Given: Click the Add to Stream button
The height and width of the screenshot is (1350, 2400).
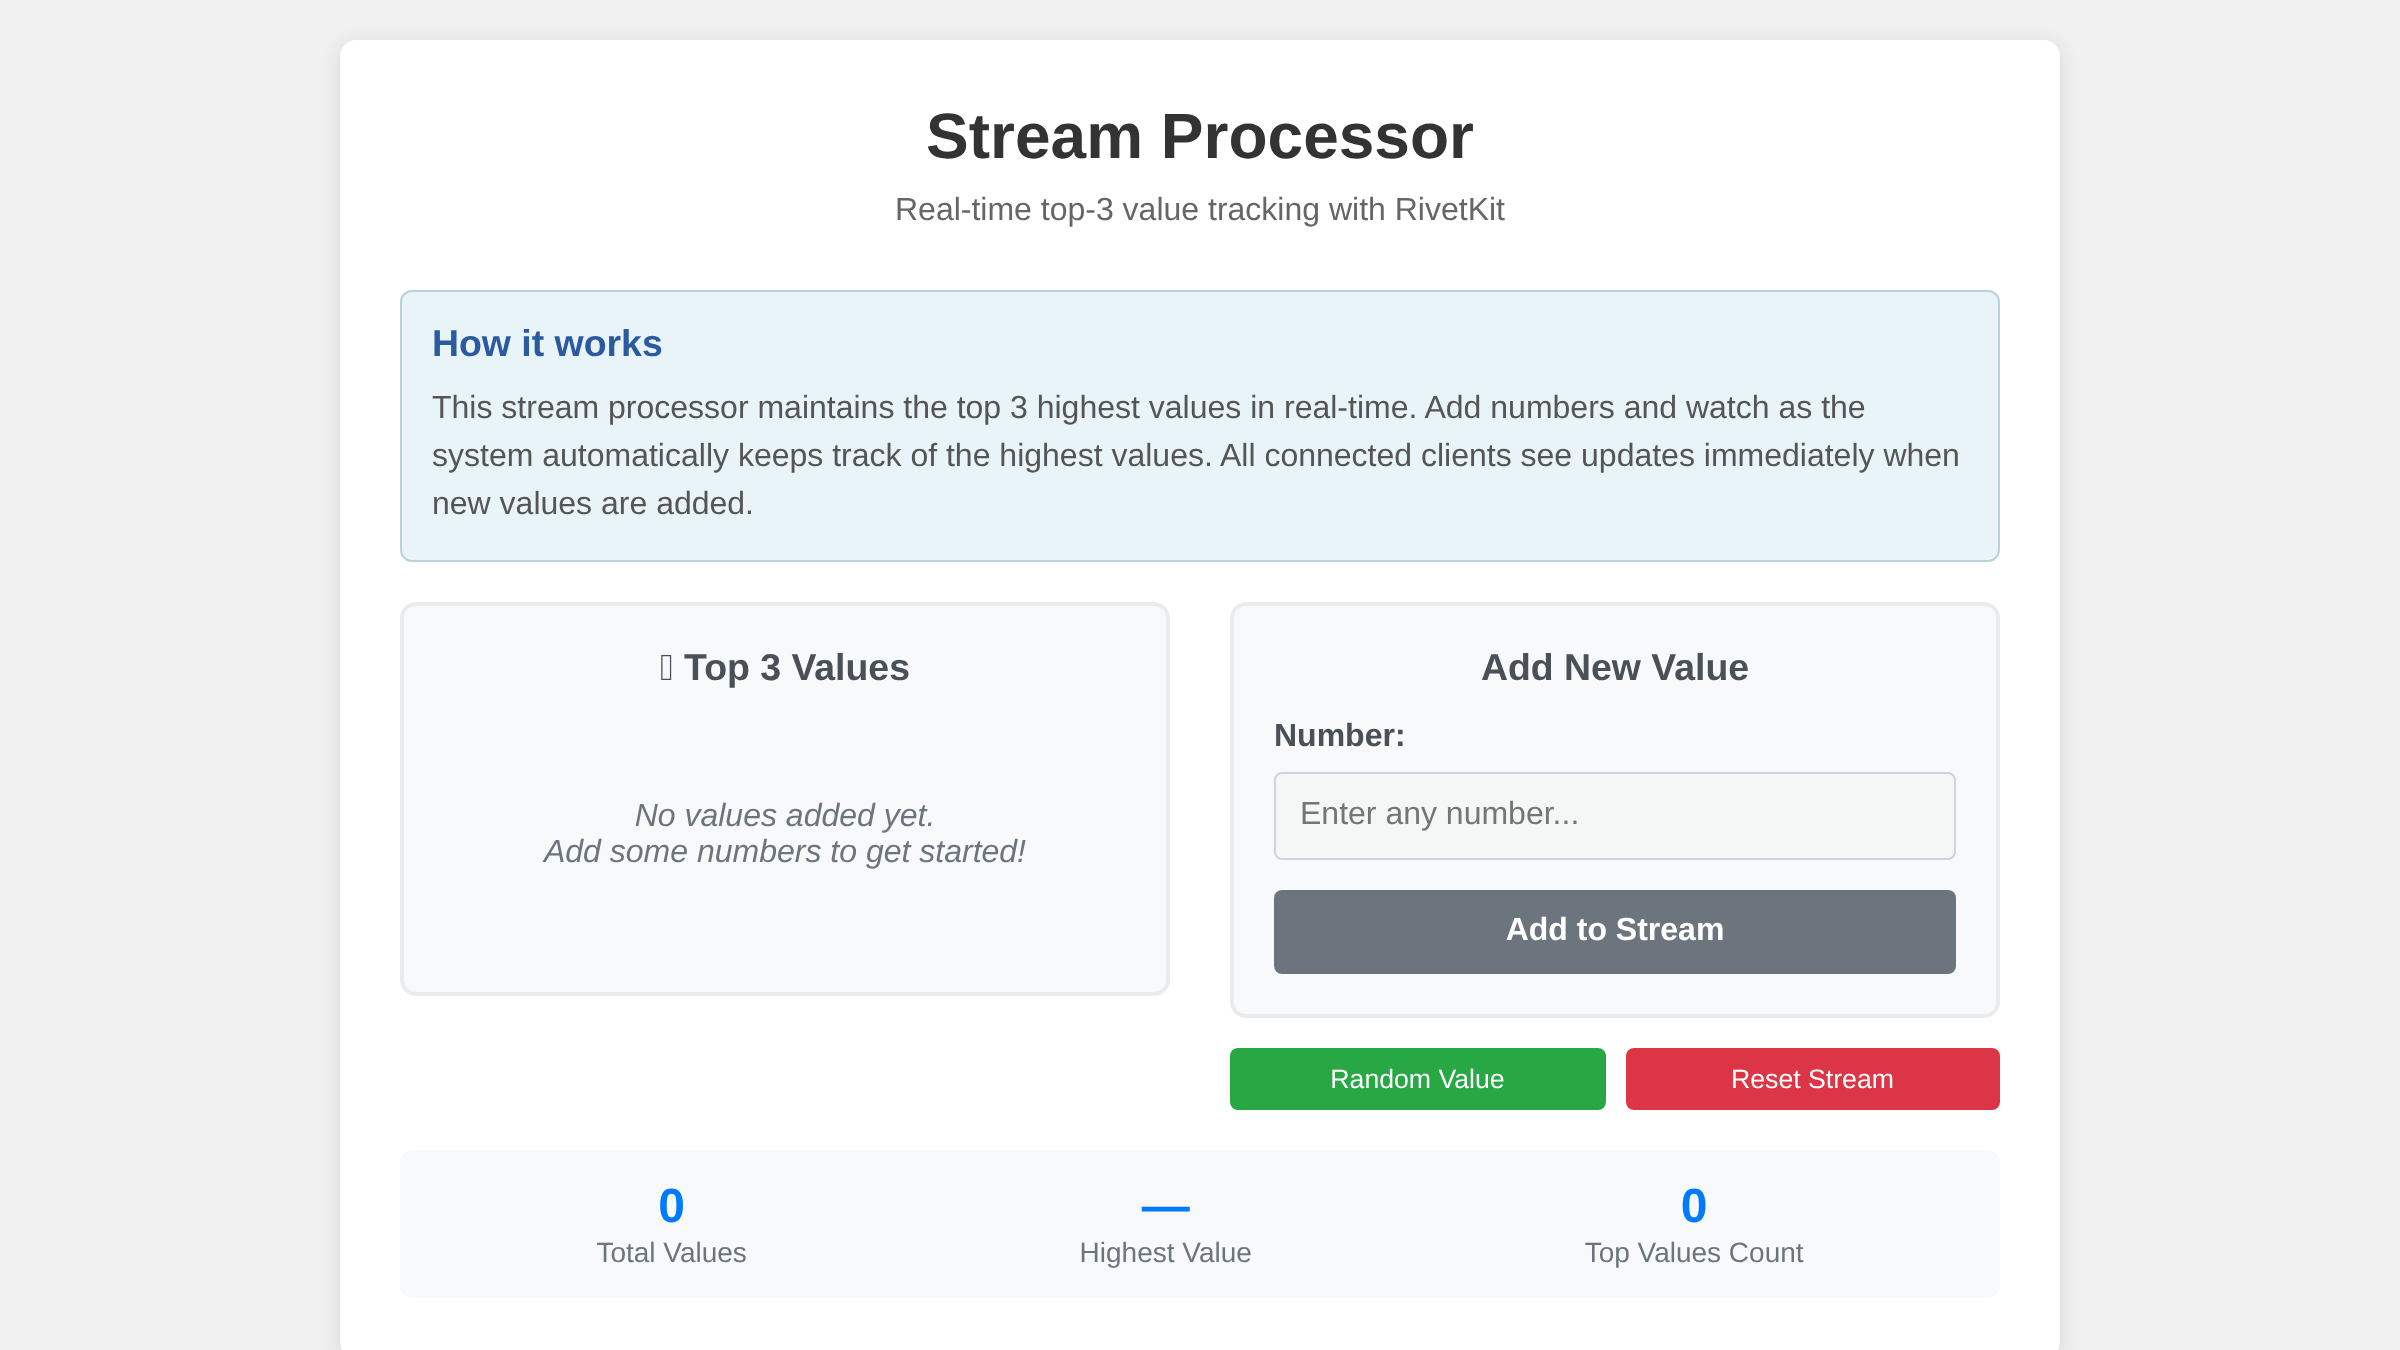Looking at the screenshot, I should [1613, 930].
